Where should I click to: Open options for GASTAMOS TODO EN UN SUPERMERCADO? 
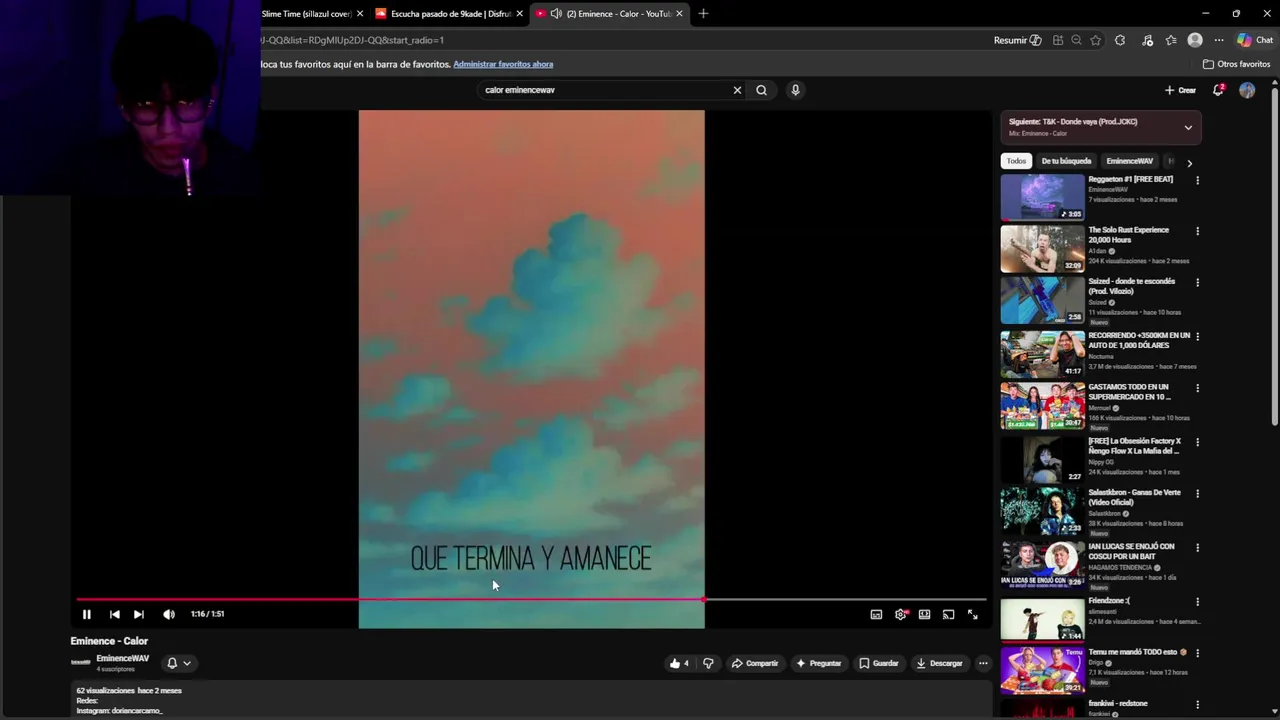1197,389
